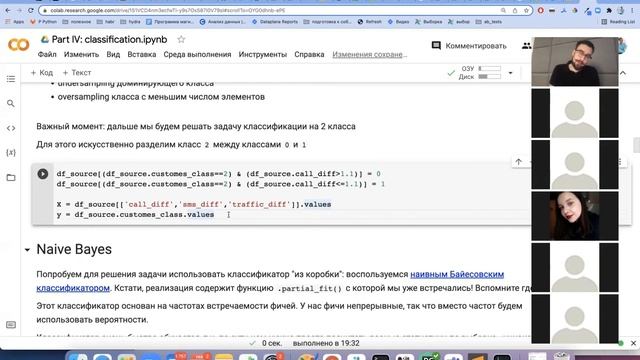Click the 'oversampling класса' bullet text
640x360 pixels.
(161, 97)
